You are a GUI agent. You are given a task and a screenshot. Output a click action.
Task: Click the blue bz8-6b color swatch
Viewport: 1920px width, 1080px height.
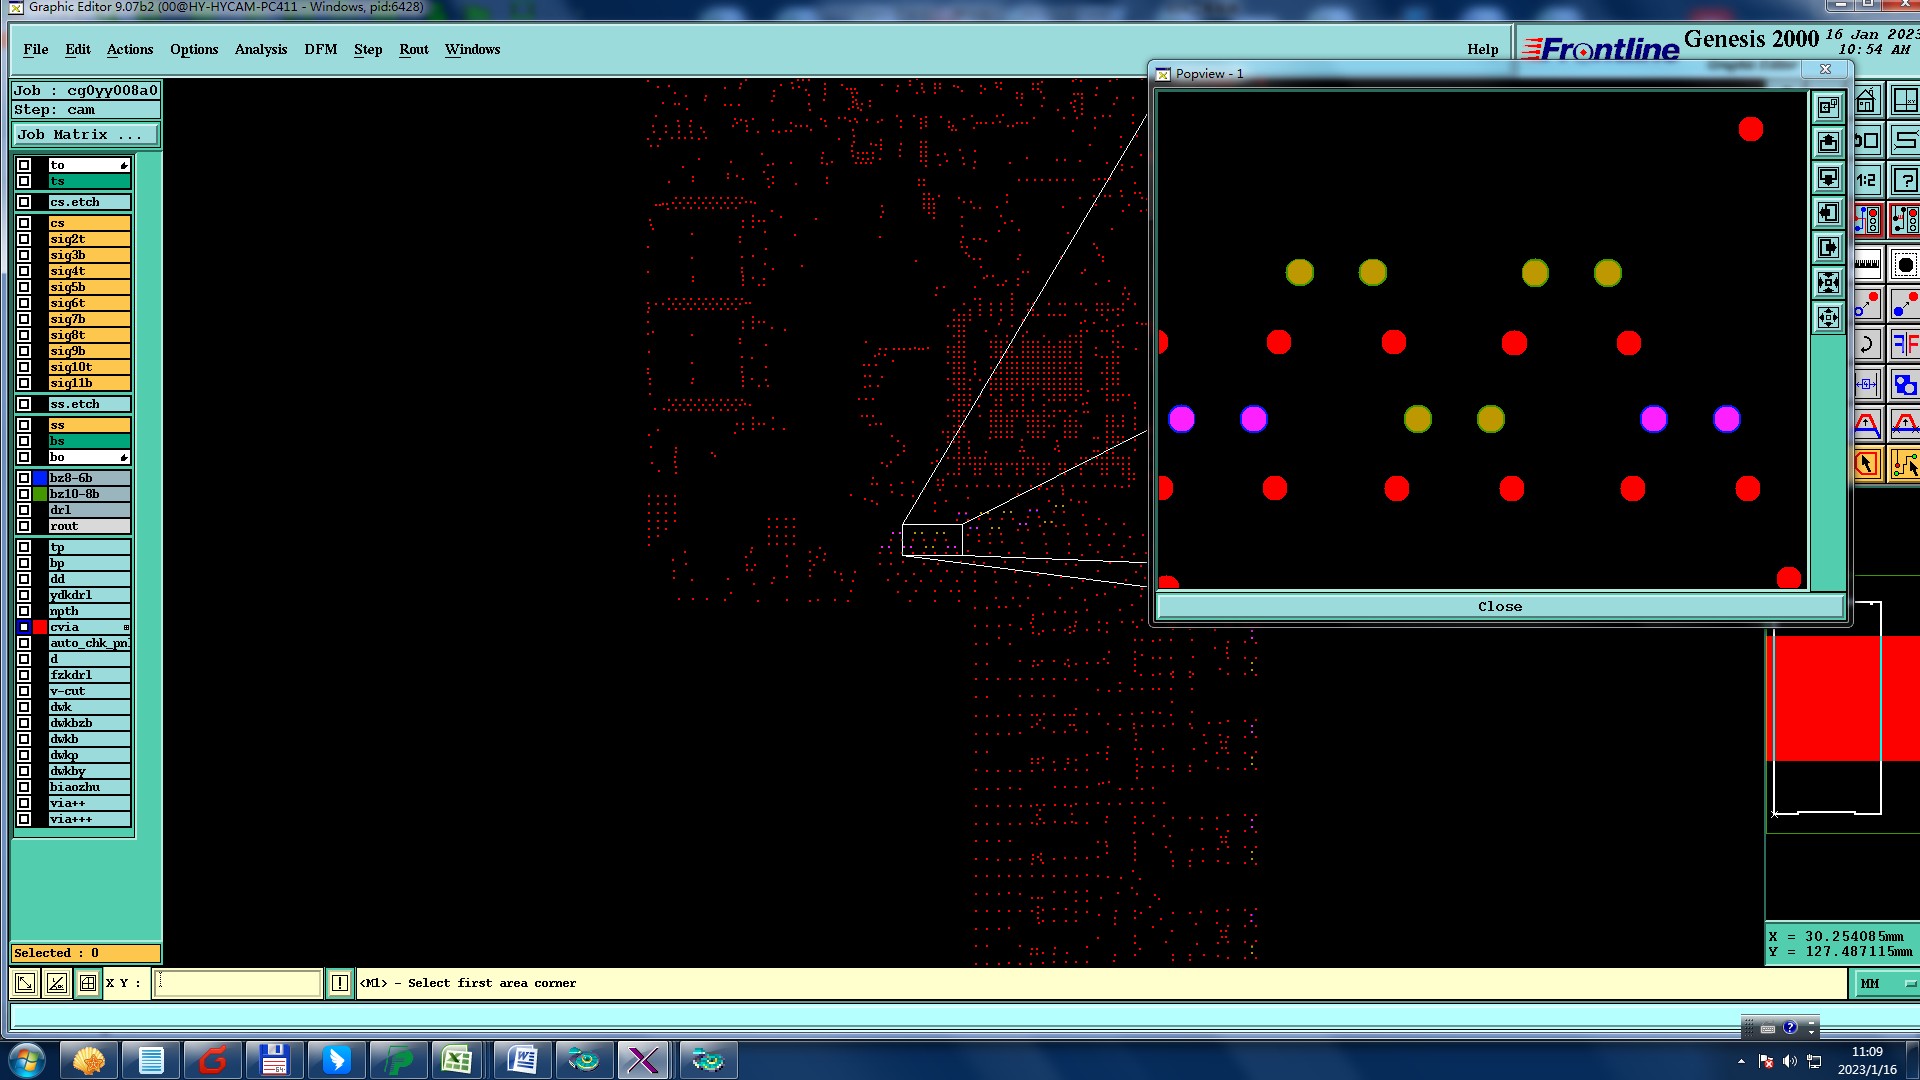(x=40, y=478)
